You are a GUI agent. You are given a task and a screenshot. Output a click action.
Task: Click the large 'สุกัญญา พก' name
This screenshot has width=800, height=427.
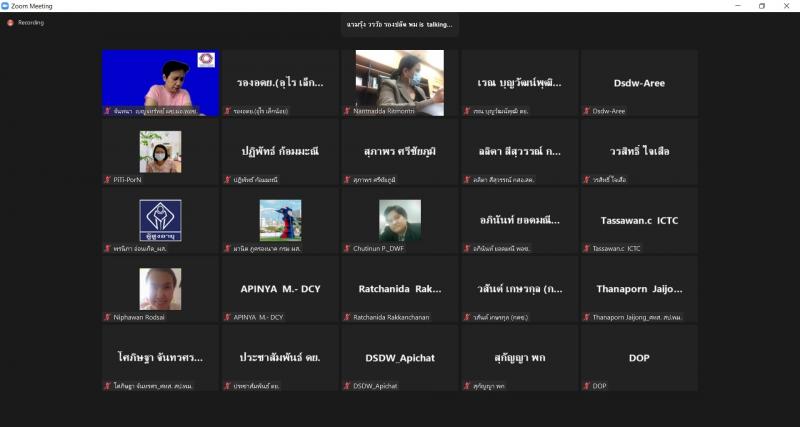[x=519, y=358]
